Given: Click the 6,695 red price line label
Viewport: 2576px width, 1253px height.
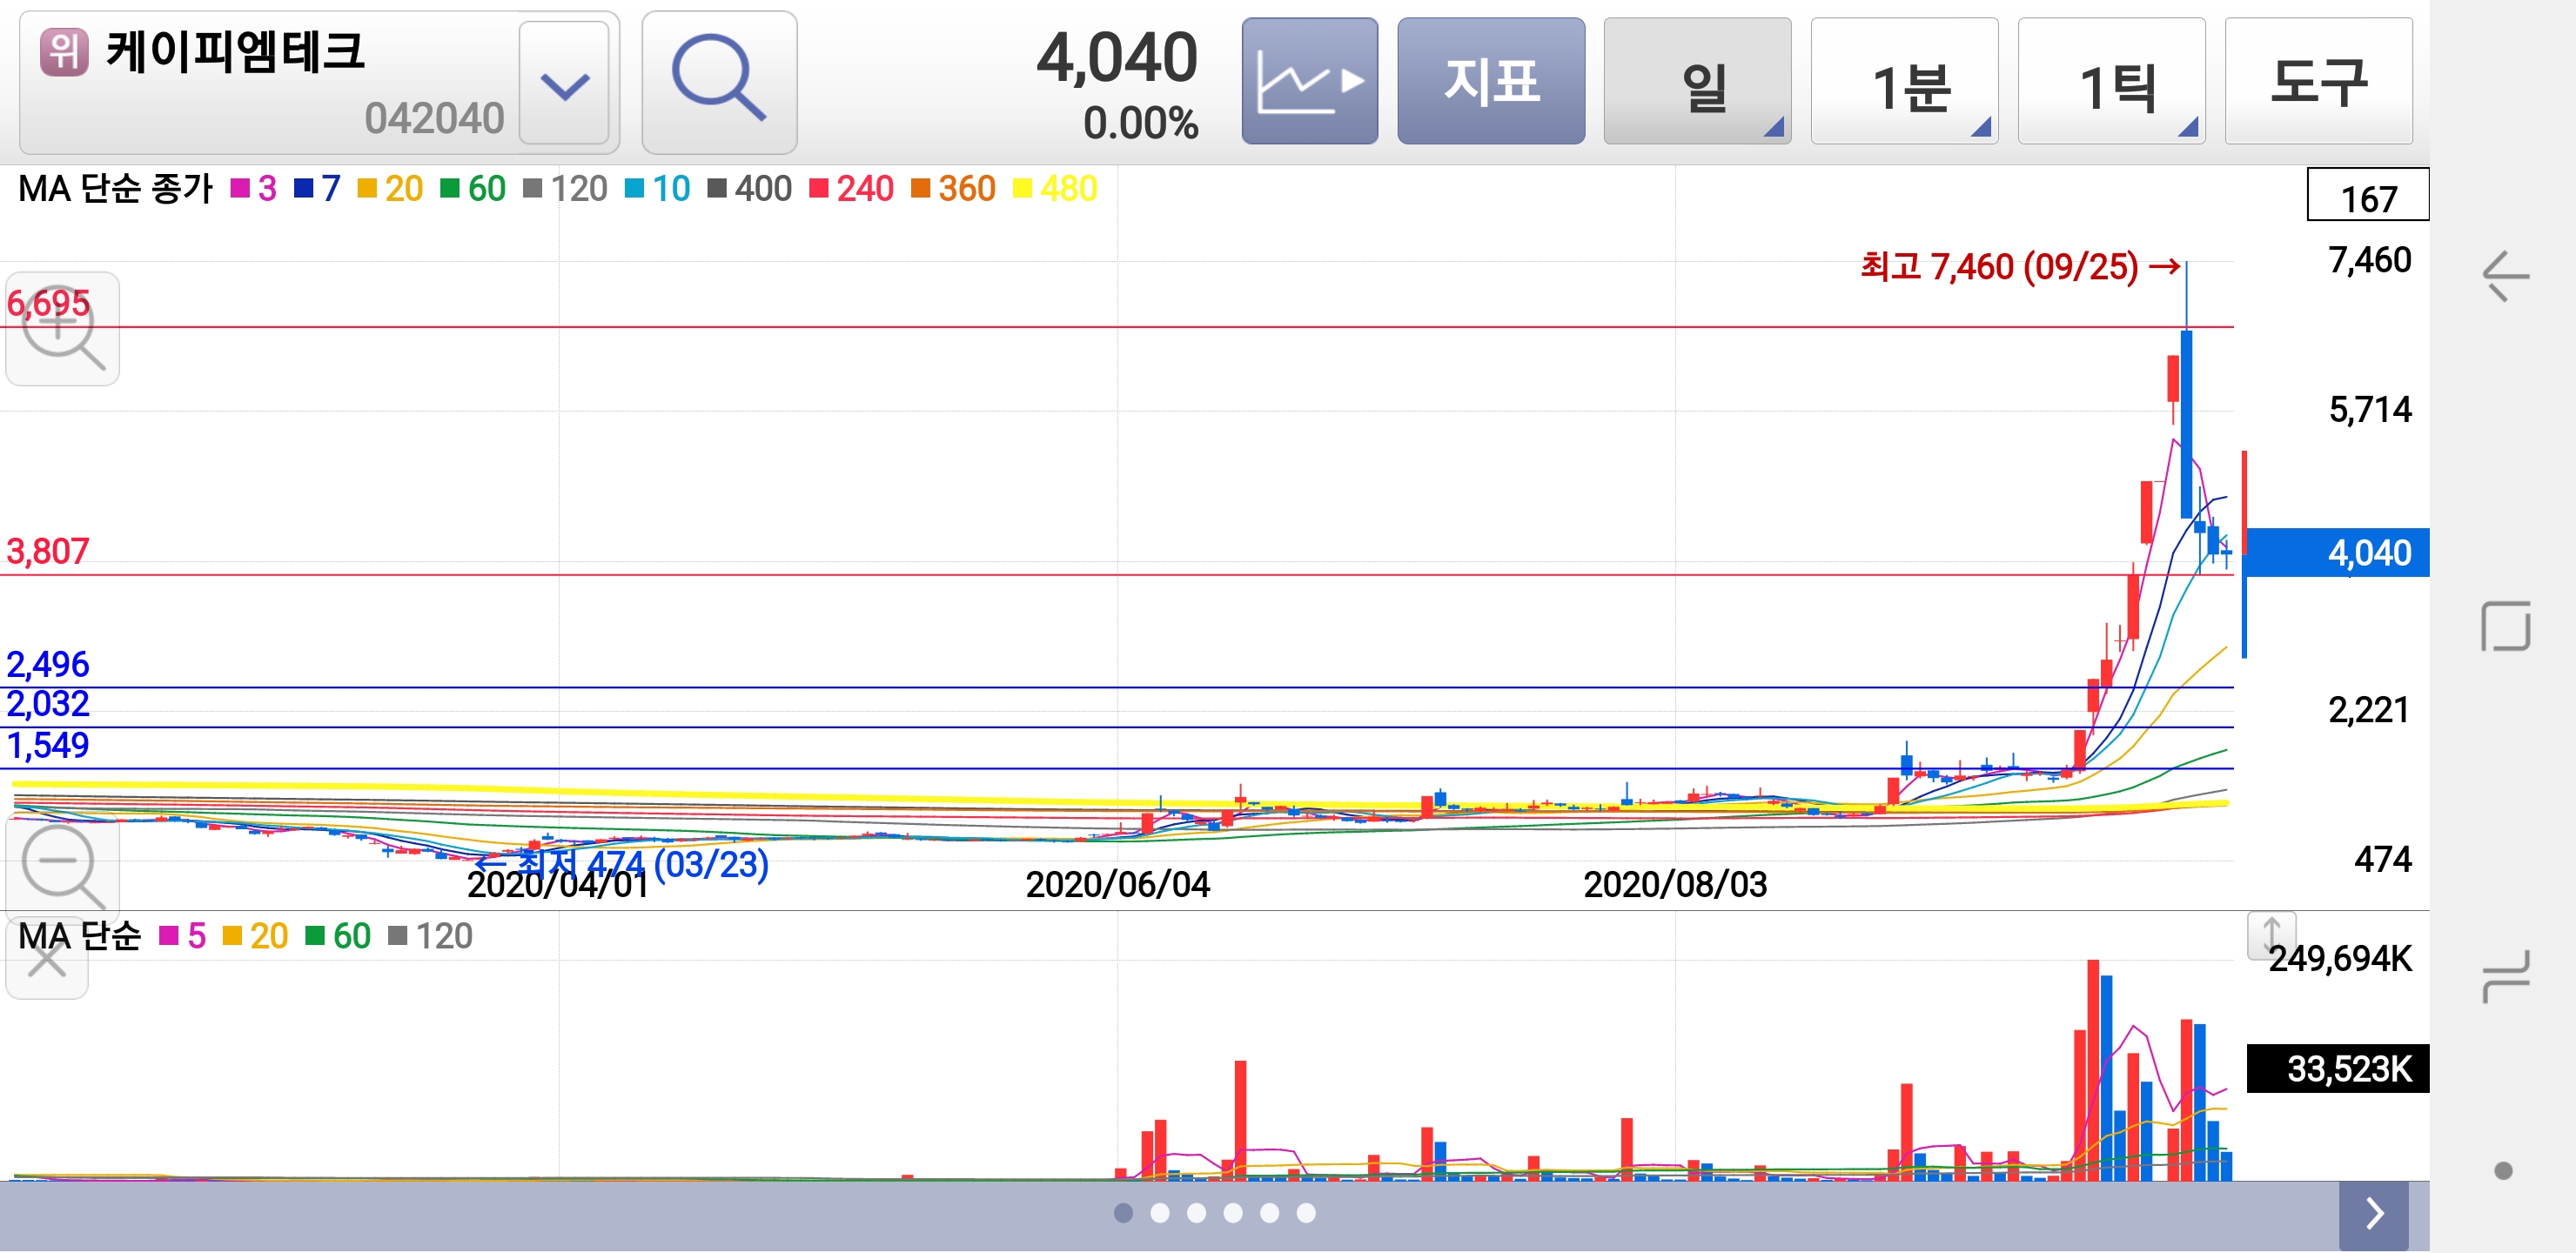Looking at the screenshot, I should 48,302.
